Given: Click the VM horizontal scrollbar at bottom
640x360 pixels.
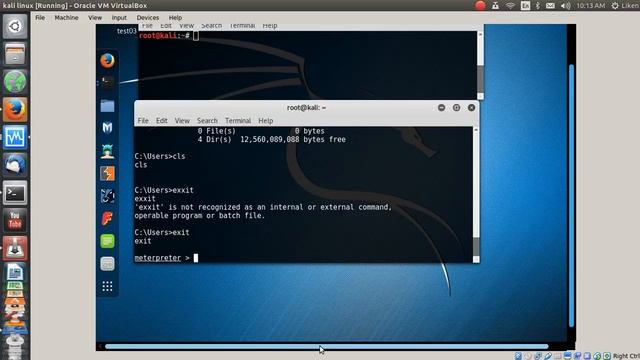Looking at the screenshot, I should [x=327, y=347].
